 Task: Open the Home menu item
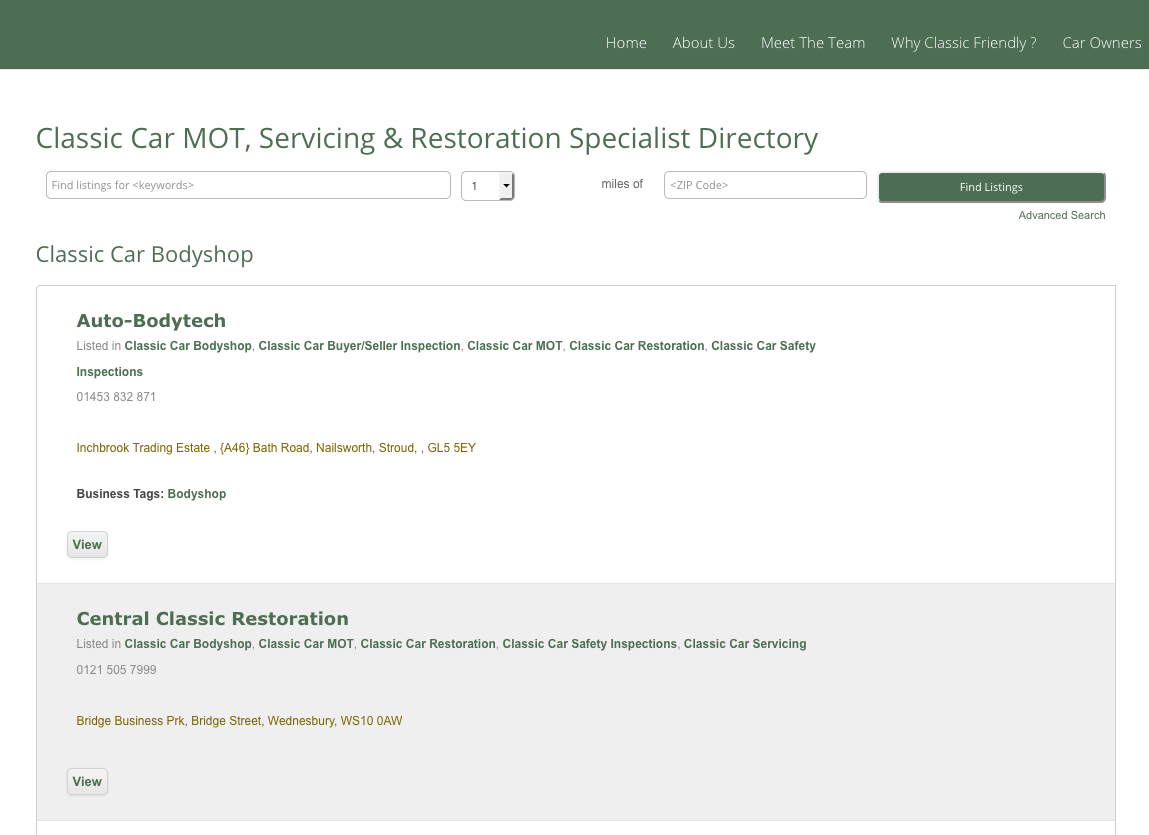[626, 43]
